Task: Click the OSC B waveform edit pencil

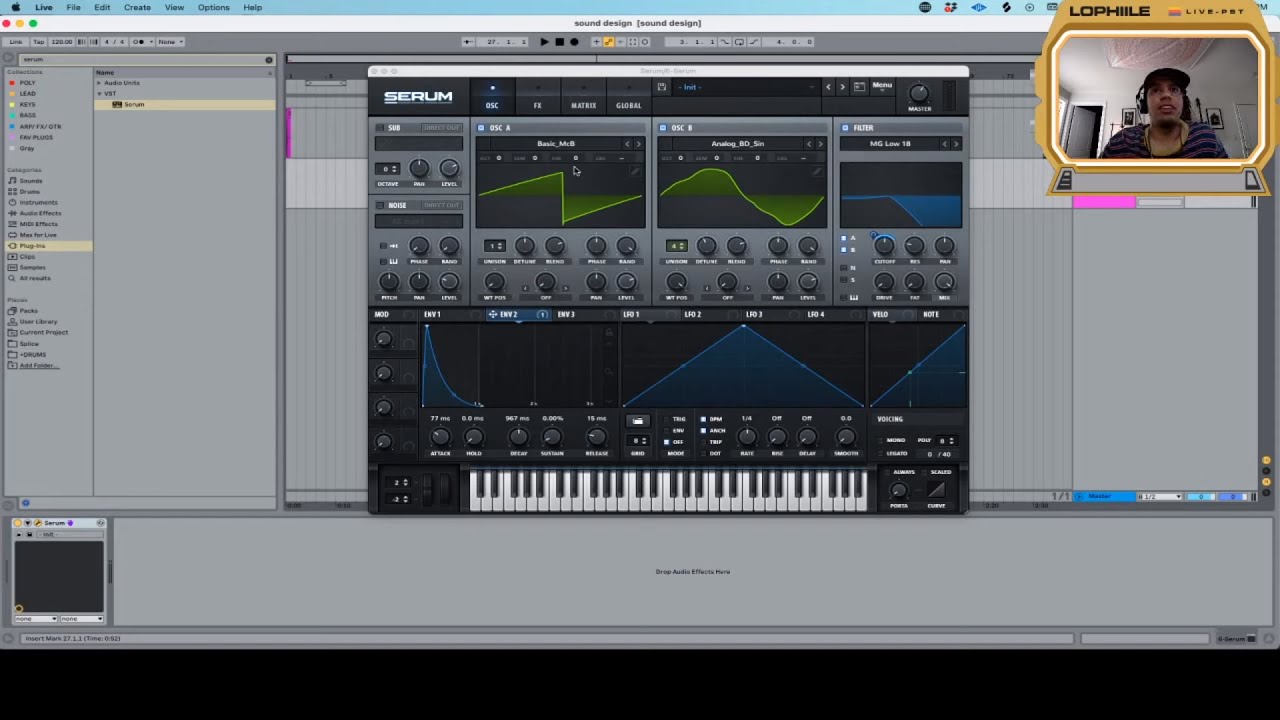Action: [x=816, y=172]
